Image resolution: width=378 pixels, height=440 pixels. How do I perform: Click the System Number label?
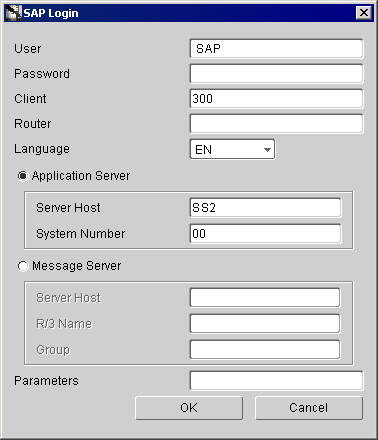point(81,234)
